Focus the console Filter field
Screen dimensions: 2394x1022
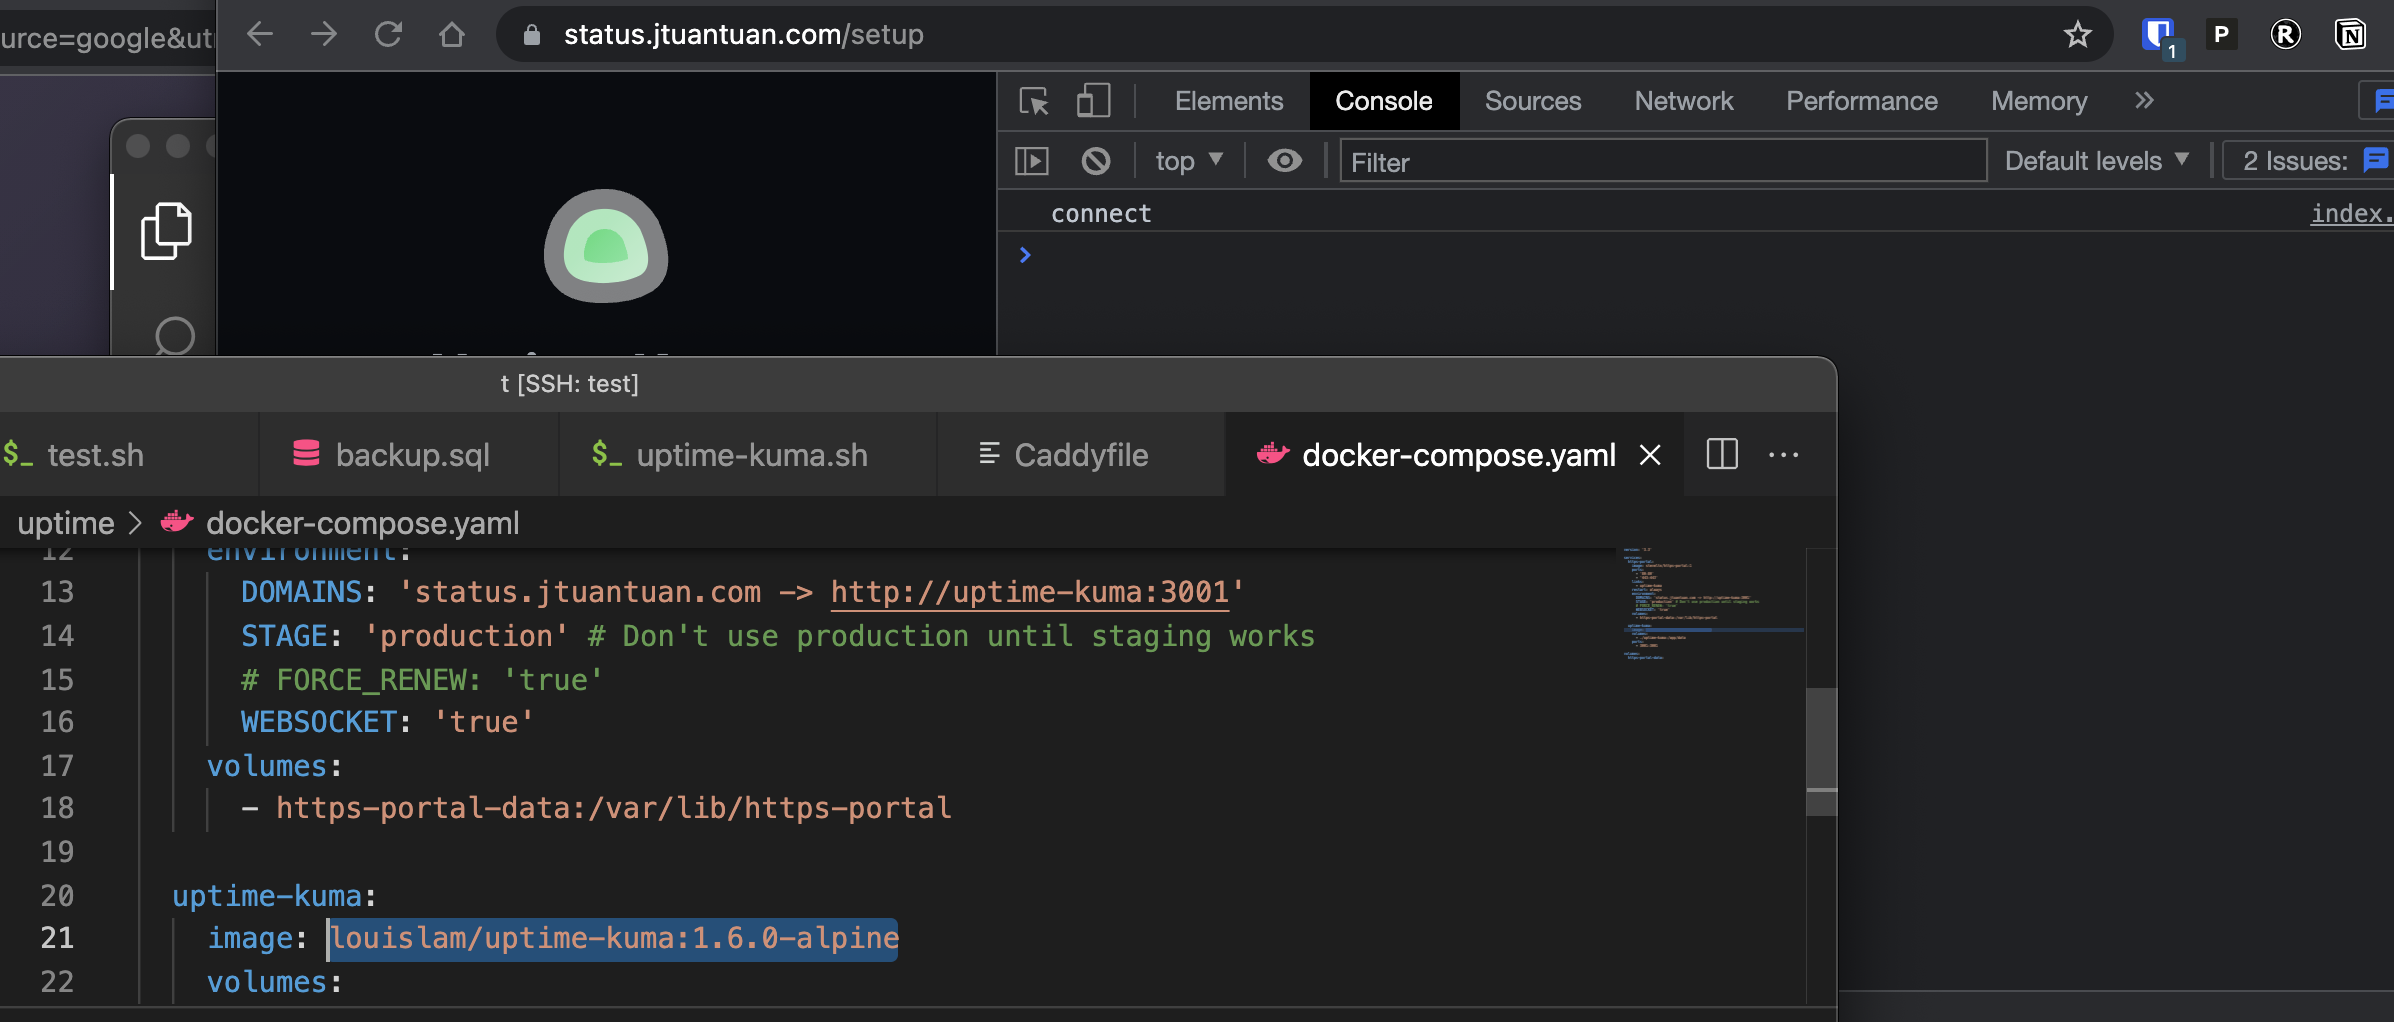(x=1662, y=161)
